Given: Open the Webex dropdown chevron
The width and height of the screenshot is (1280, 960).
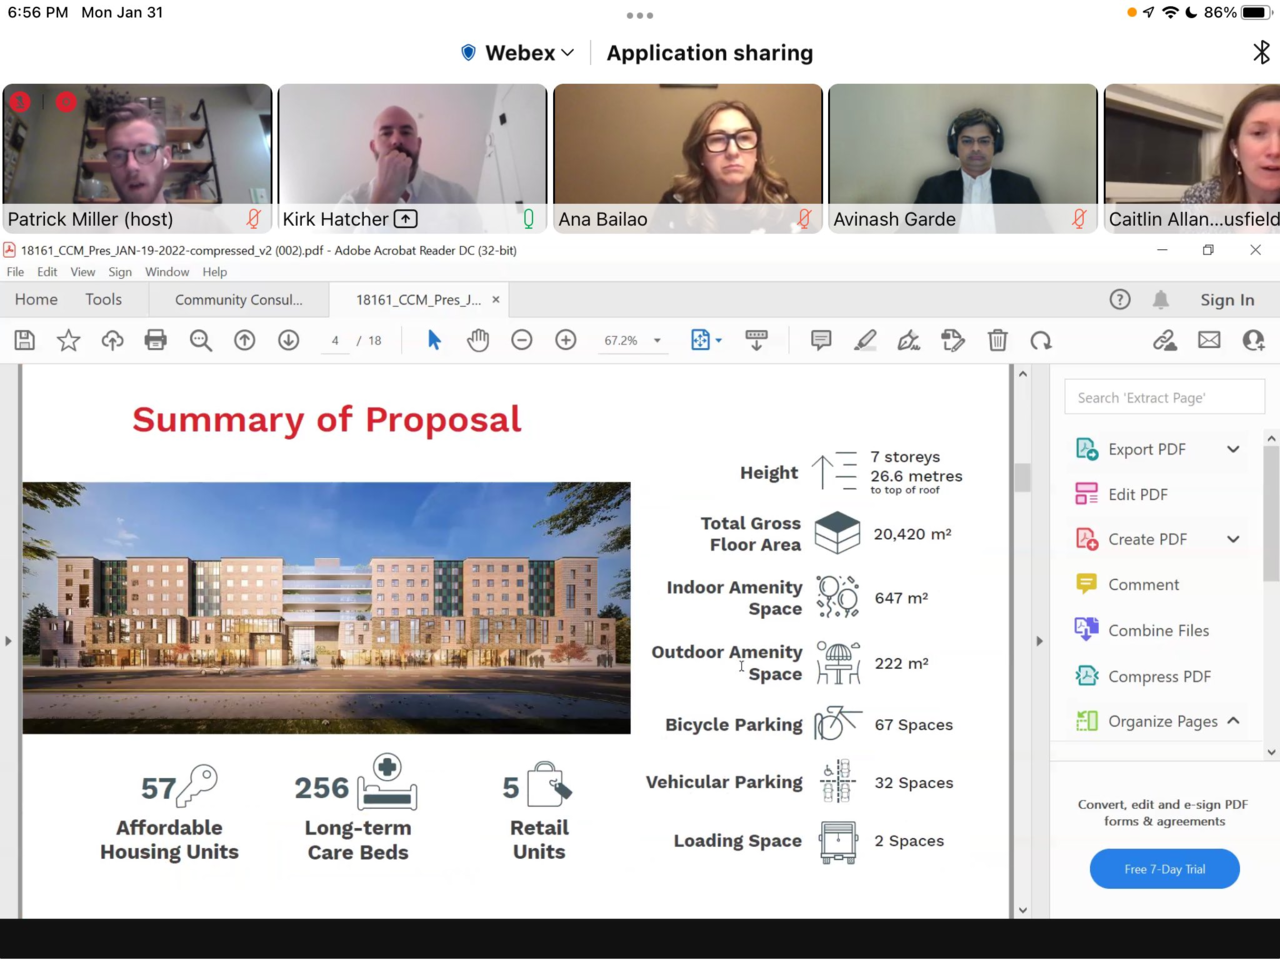Looking at the screenshot, I should pos(568,53).
